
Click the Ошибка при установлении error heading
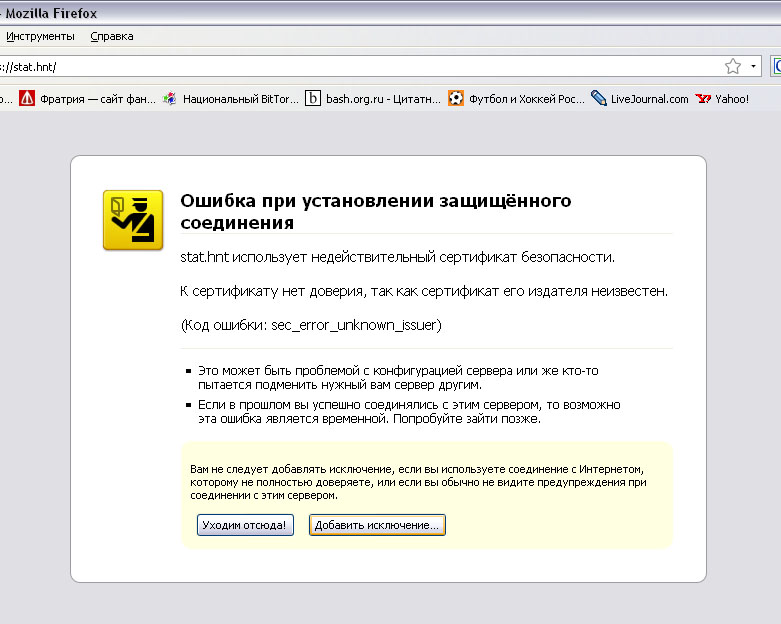point(375,211)
